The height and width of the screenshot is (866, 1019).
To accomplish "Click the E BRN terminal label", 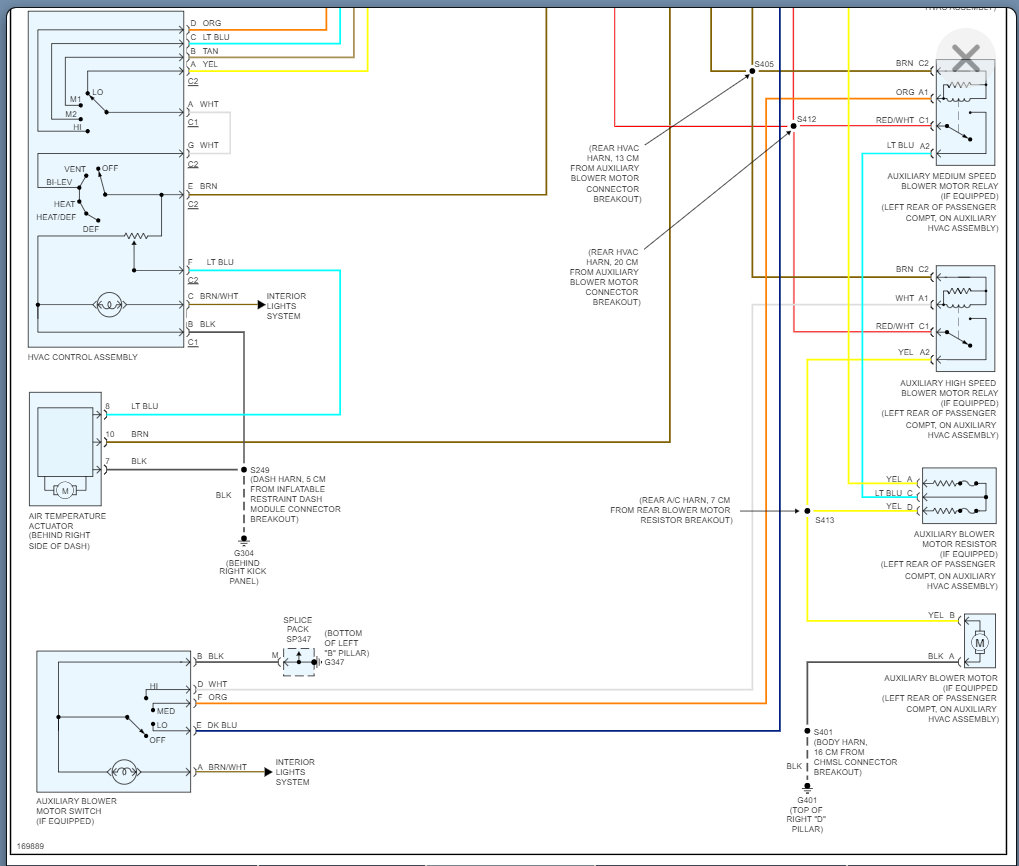I will point(203,186).
